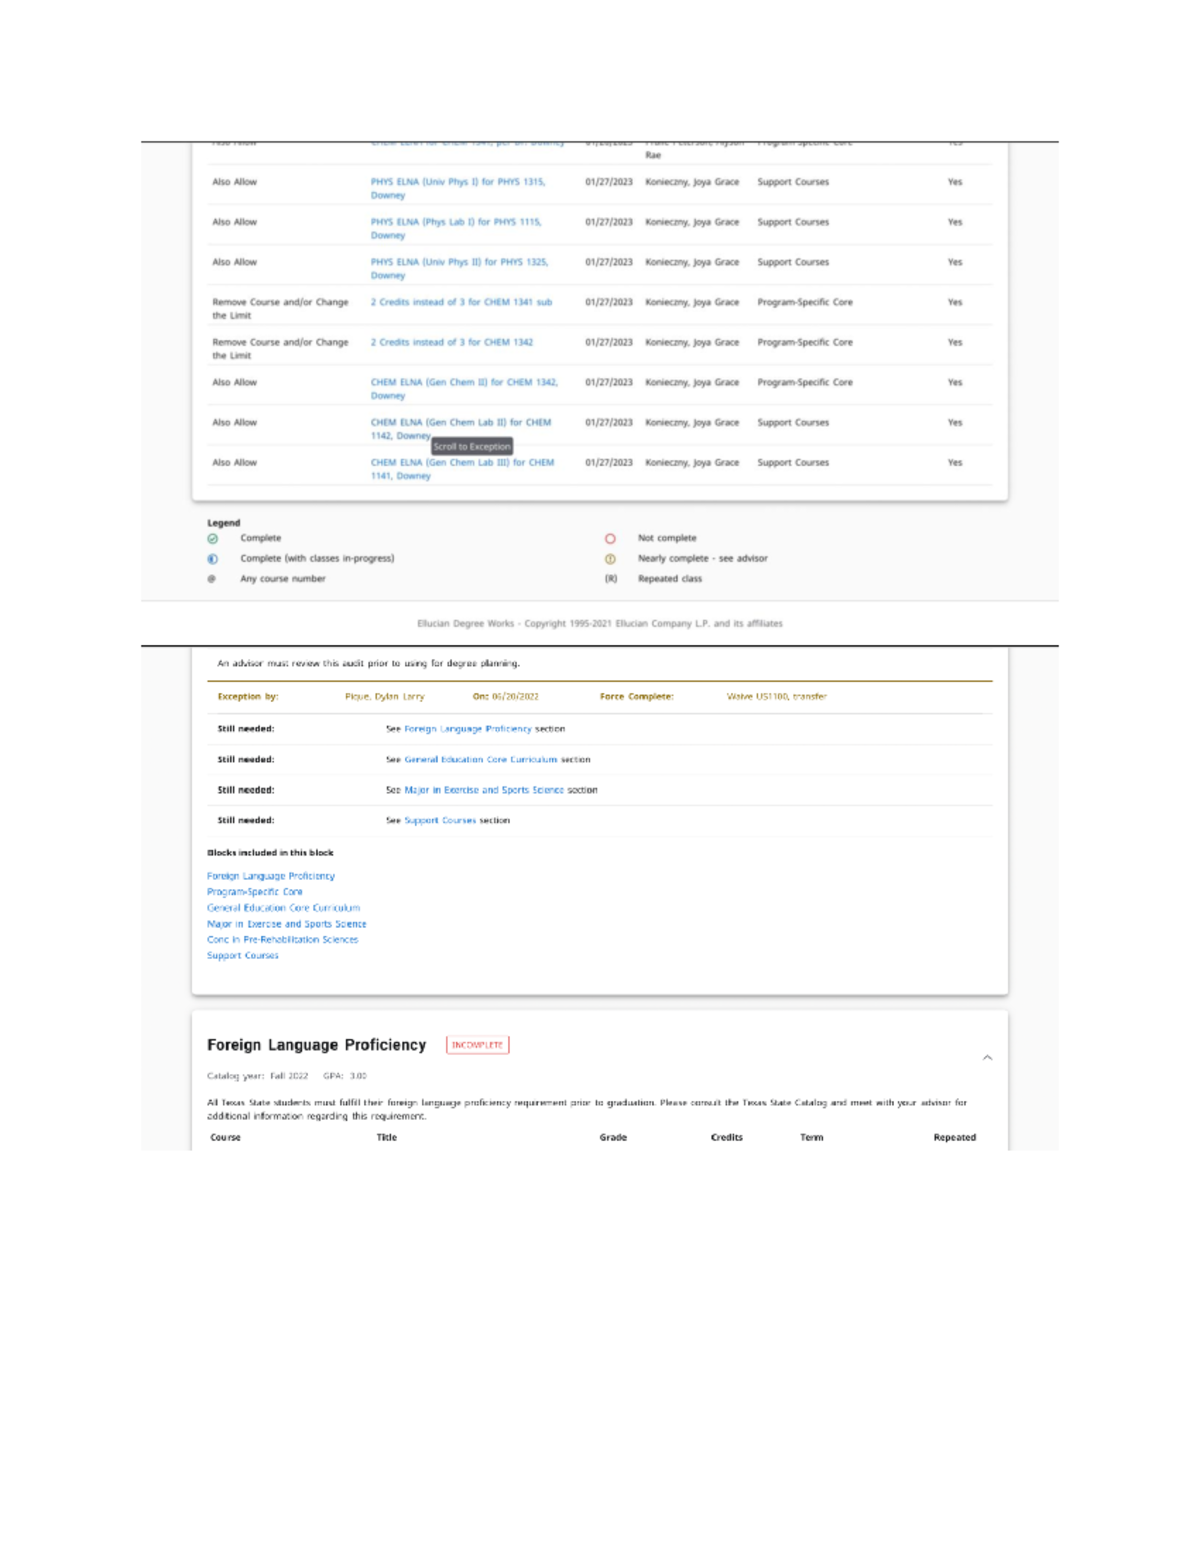Viewport: 1200px width, 1553px height.
Task: Click the Complete (with classes in-progress) icon
Action: coord(215,558)
